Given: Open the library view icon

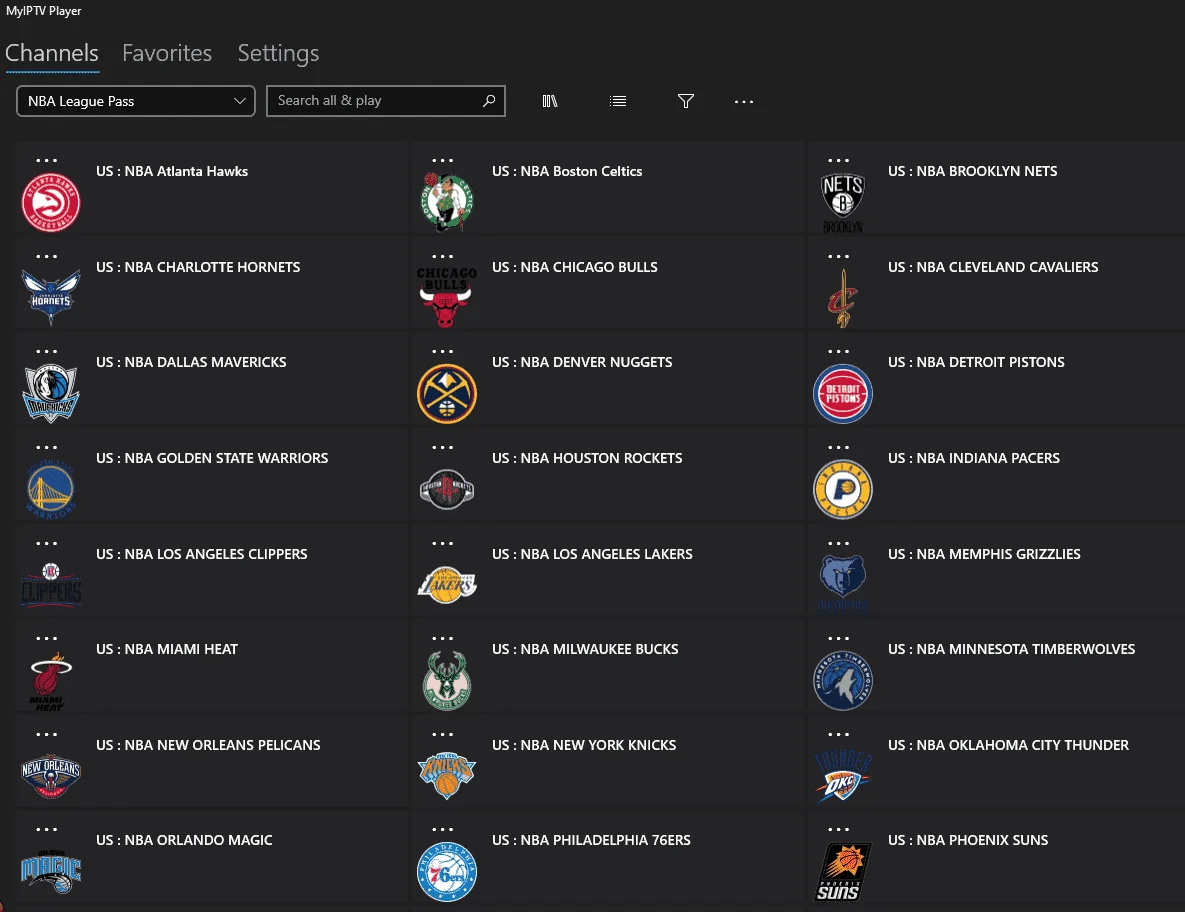Looking at the screenshot, I should pos(550,101).
